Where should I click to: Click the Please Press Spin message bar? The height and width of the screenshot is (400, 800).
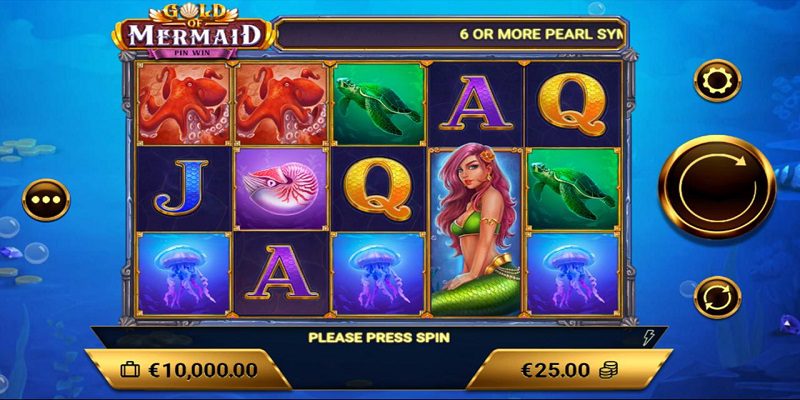(379, 337)
